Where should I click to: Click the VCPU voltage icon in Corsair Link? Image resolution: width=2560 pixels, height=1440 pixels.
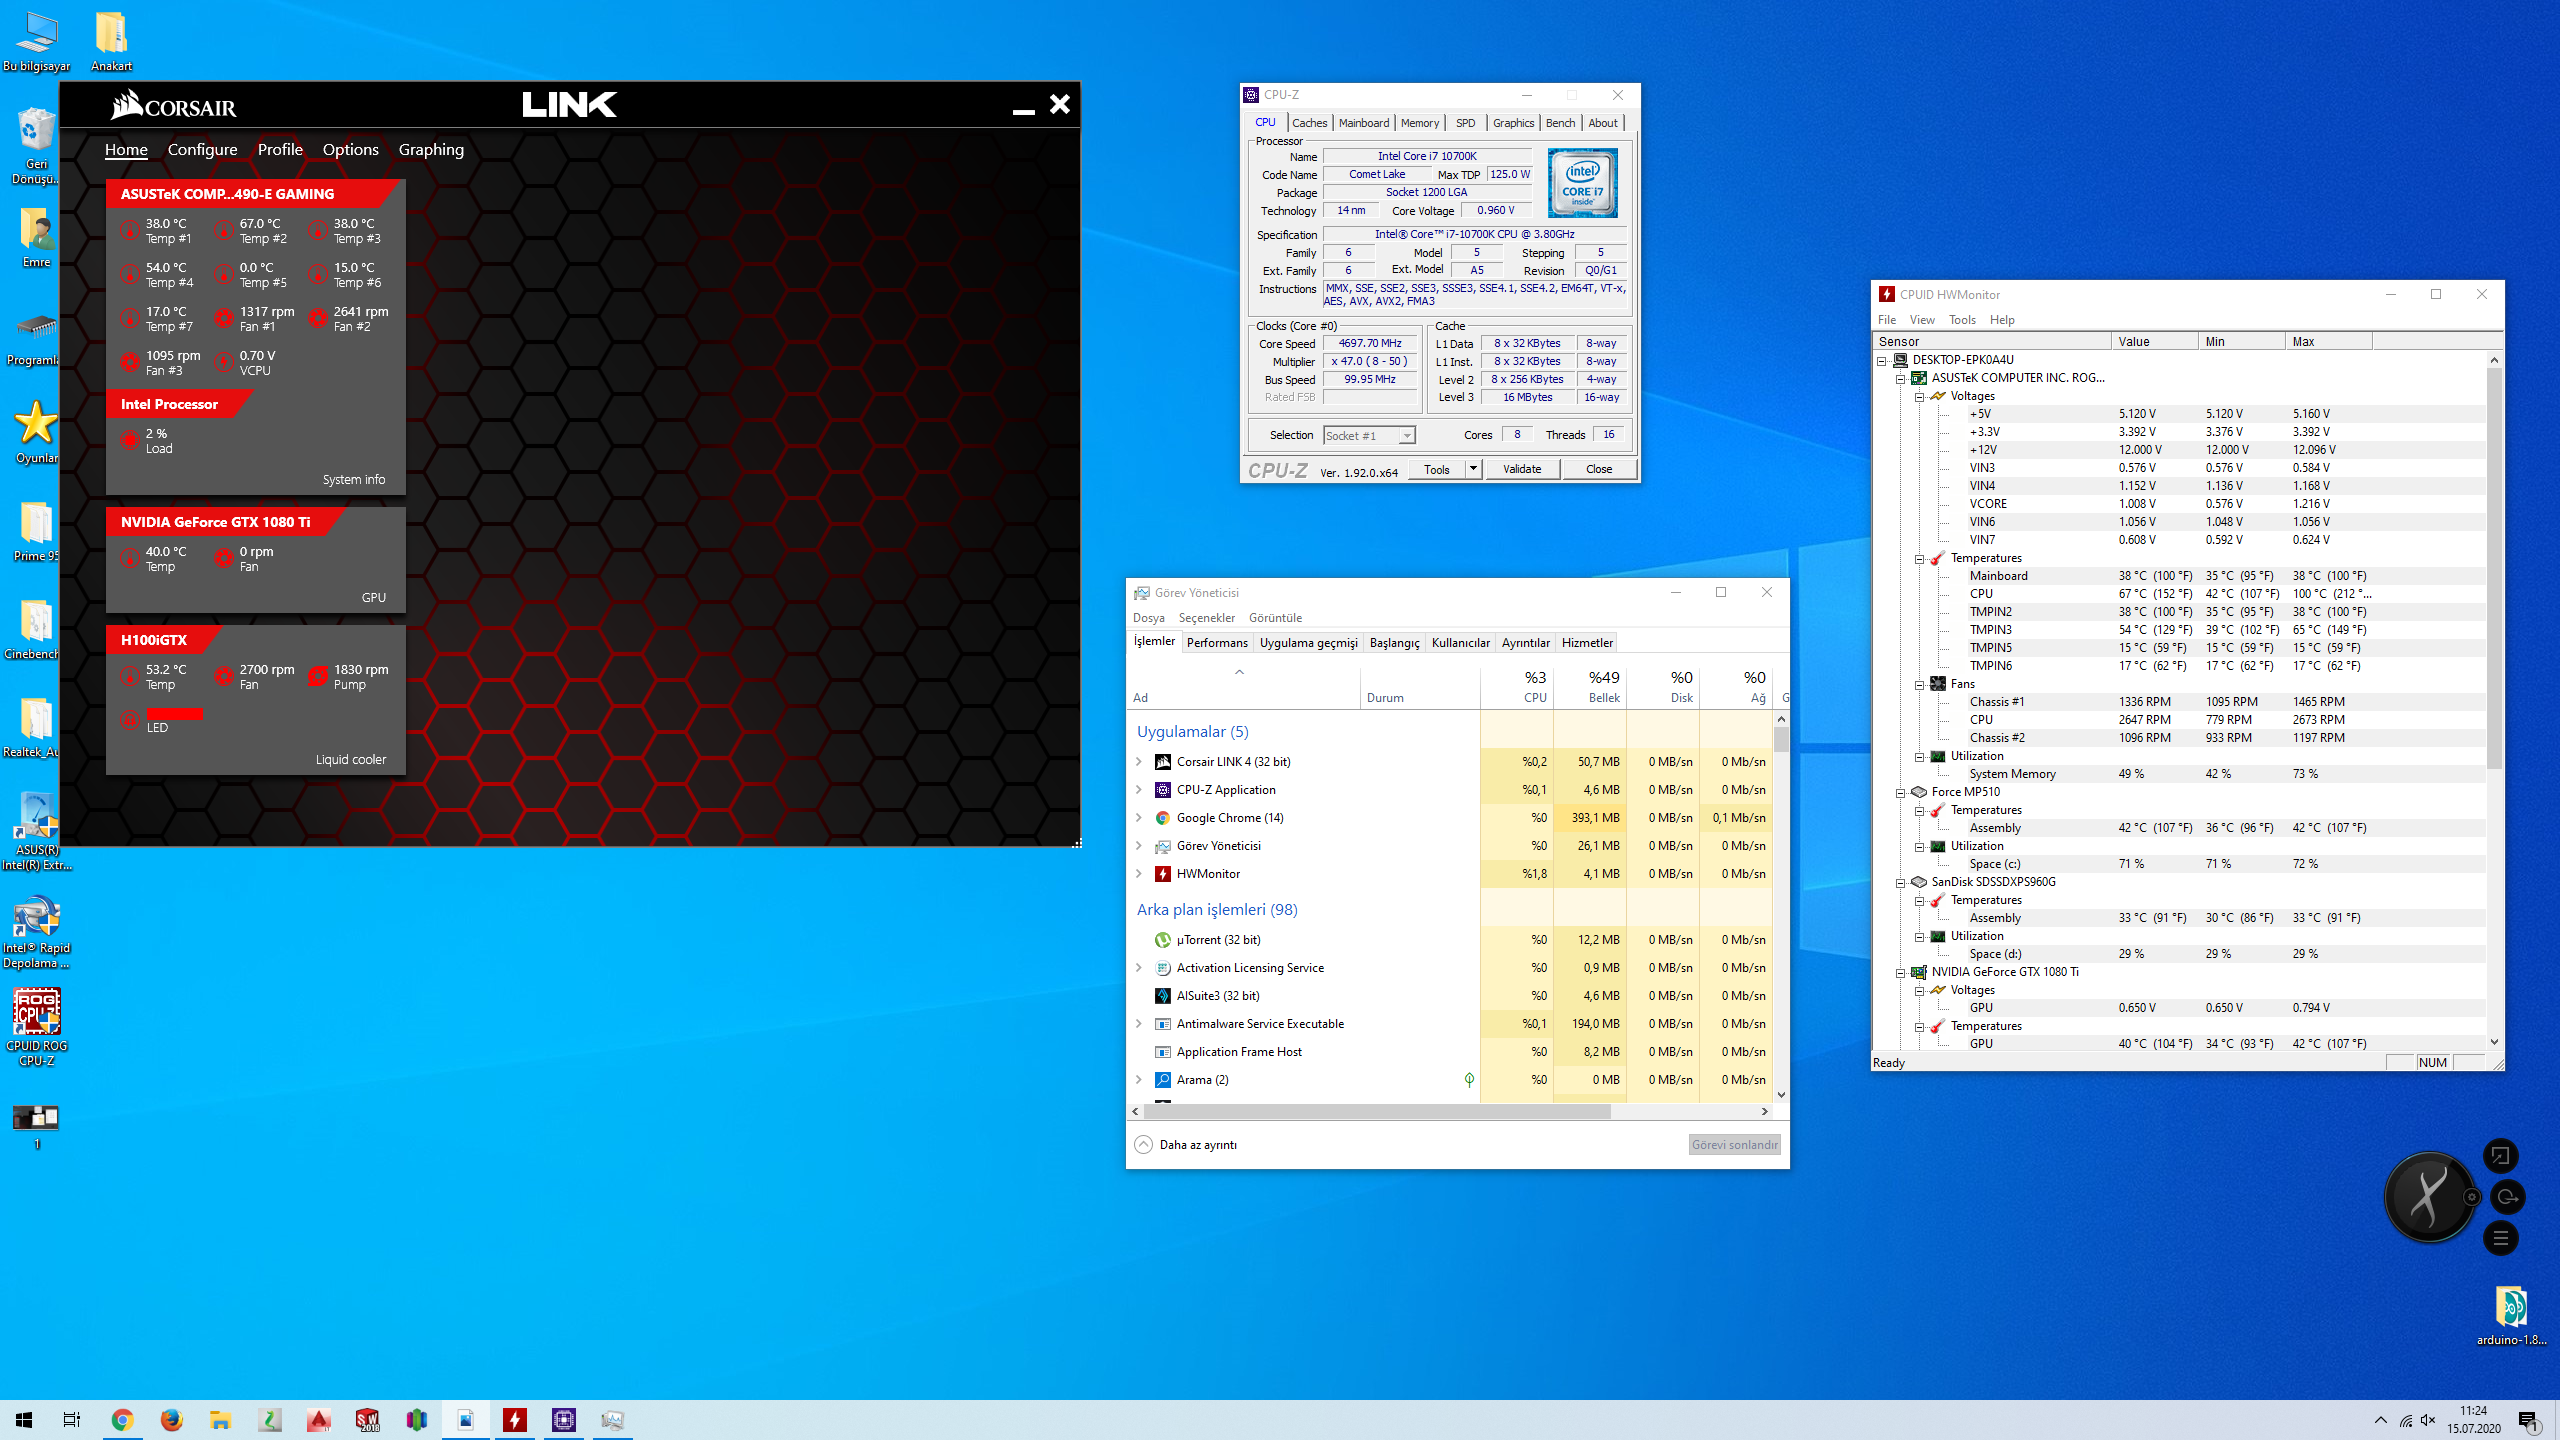pos(224,362)
